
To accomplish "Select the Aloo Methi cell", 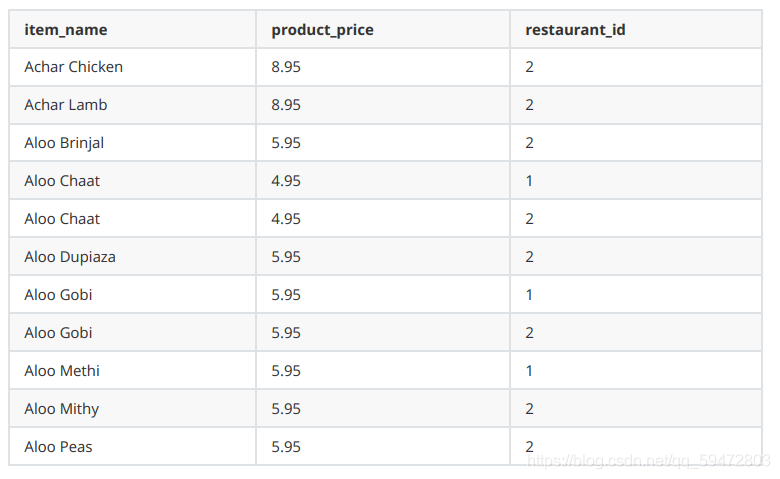I will (x=132, y=371).
